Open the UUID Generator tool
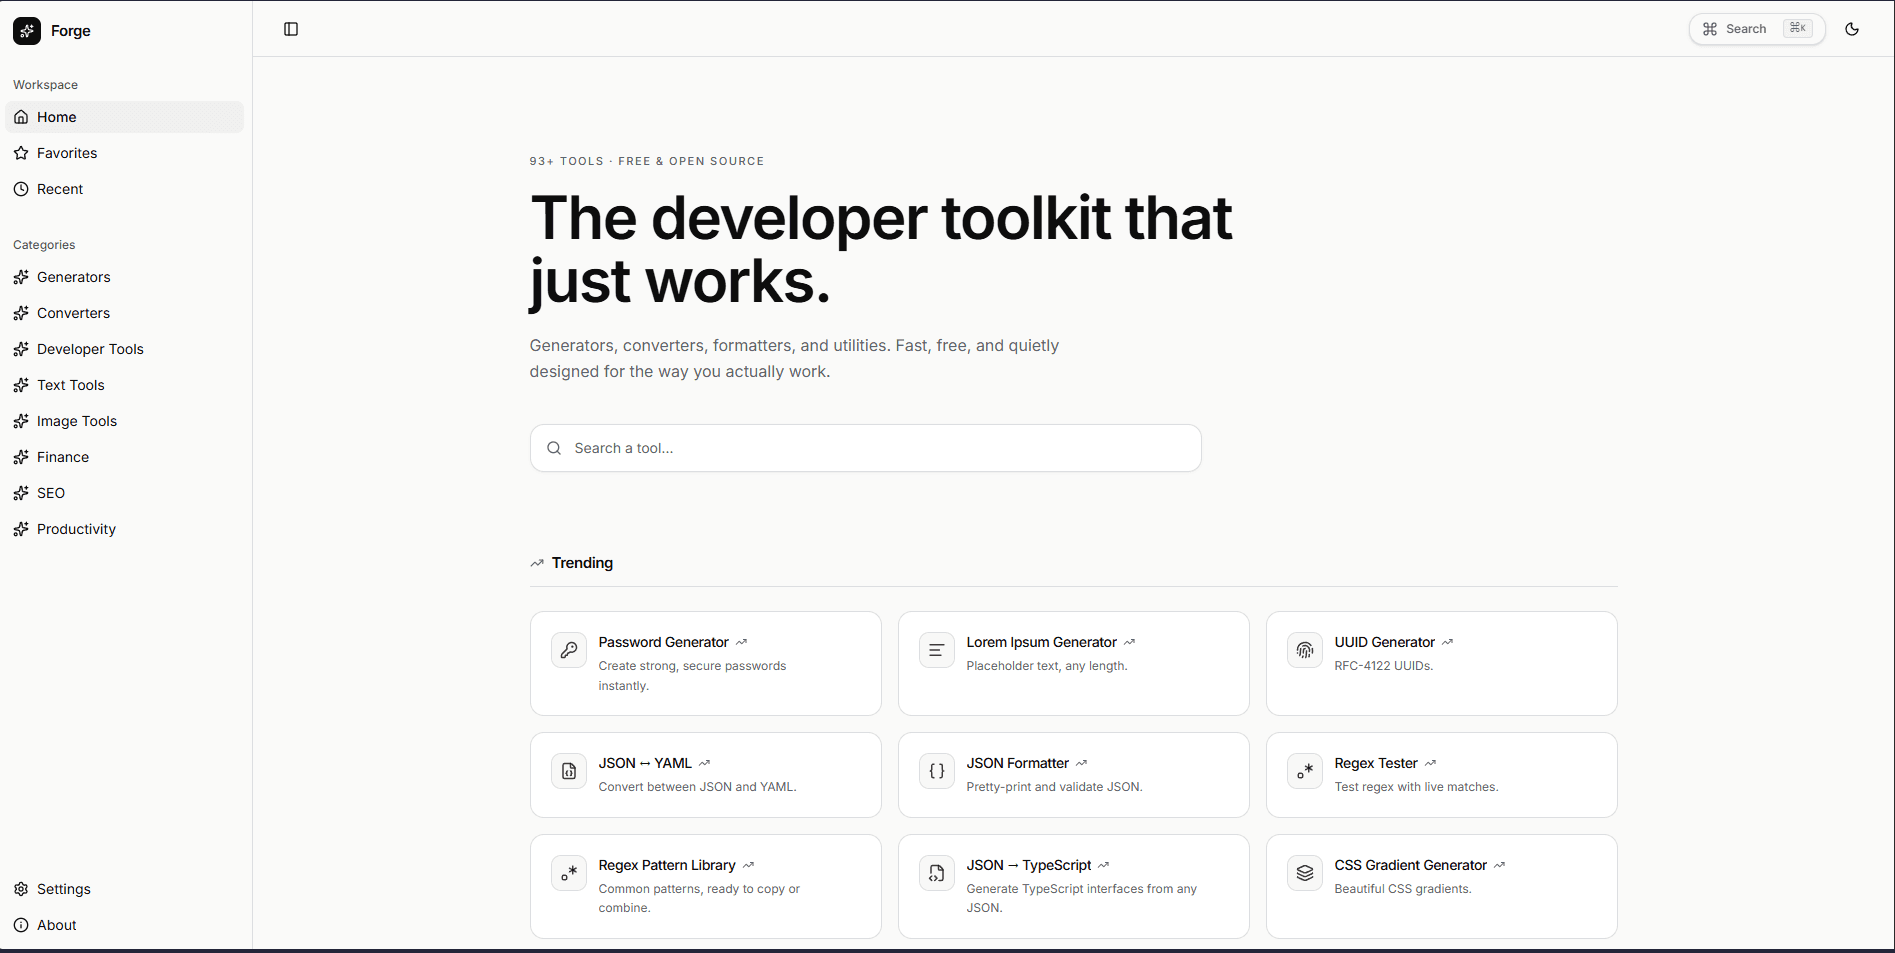1895x953 pixels. pyautogui.click(x=1442, y=663)
